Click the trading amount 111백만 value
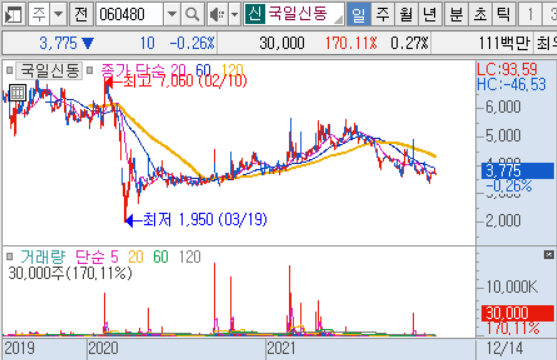Image resolution: width=557 pixels, height=360 pixels. [504, 43]
